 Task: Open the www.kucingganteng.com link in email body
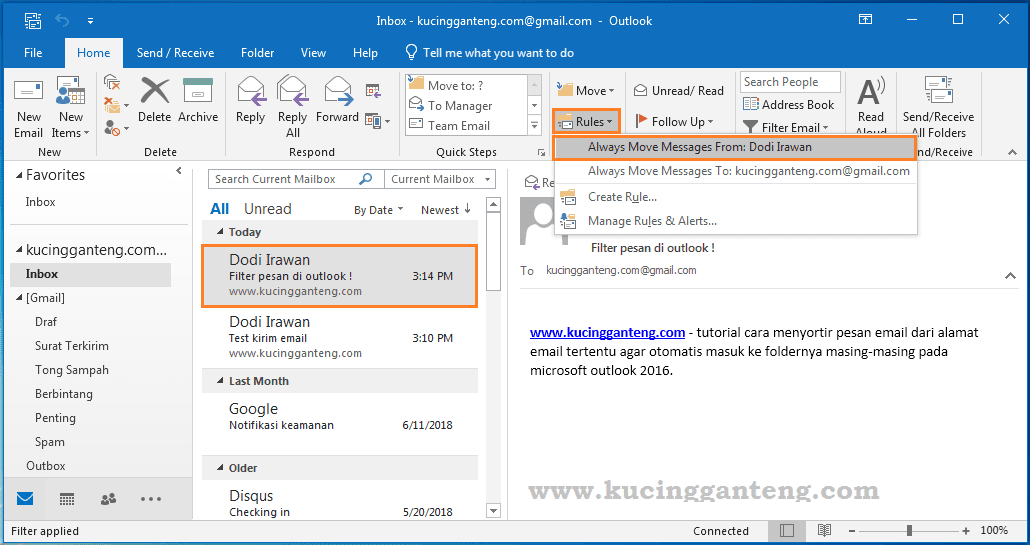607,333
